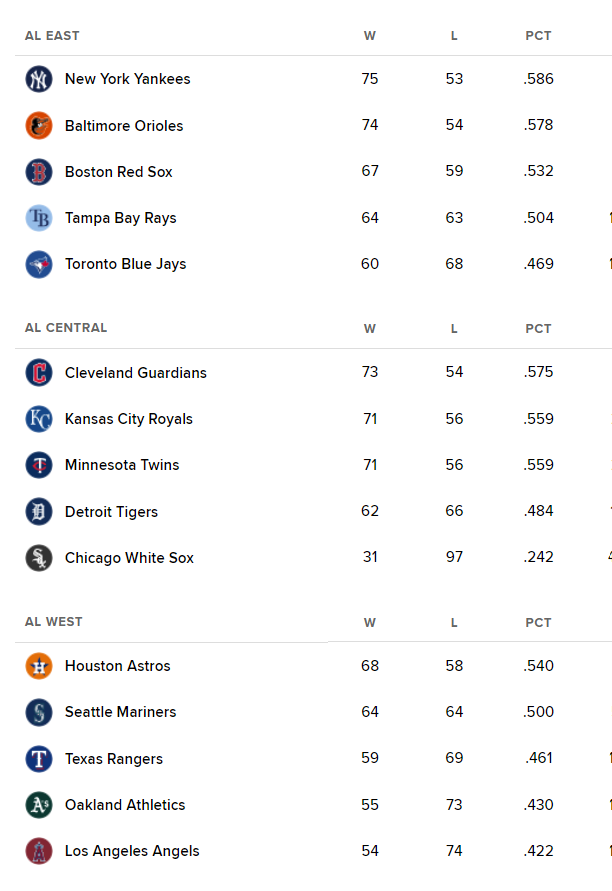
Task: Click the AL Central W column header
Action: [369, 328]
